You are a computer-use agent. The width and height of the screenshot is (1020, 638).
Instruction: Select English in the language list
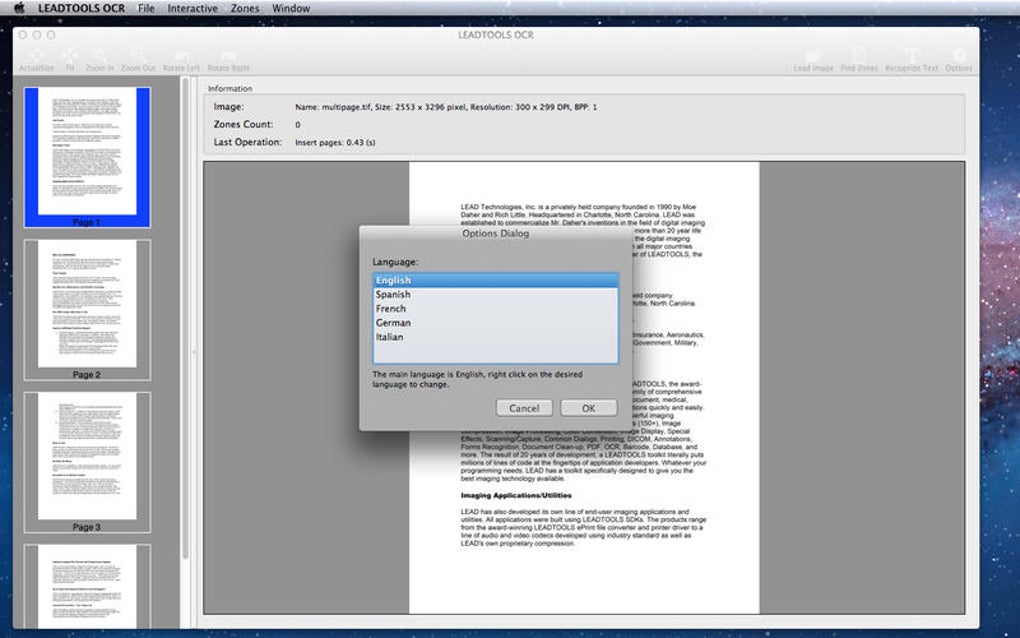(496, 280)
